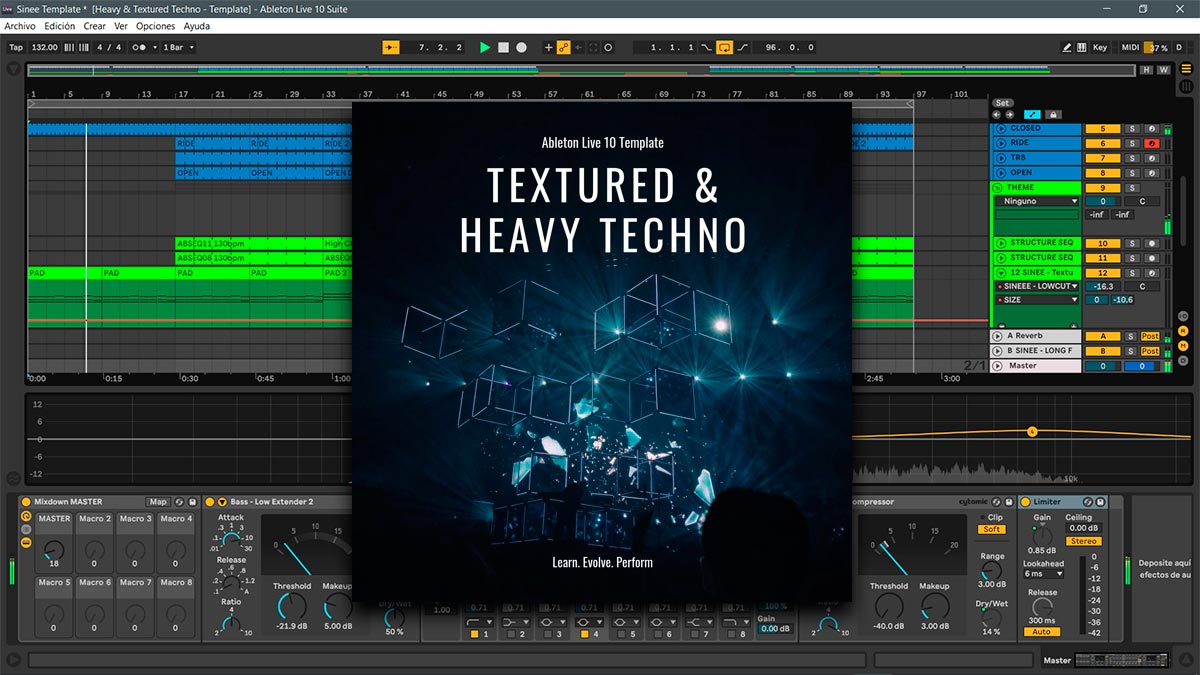Open the Crear menu
Screen dimensions: 1200x675
tap(94, 26)
